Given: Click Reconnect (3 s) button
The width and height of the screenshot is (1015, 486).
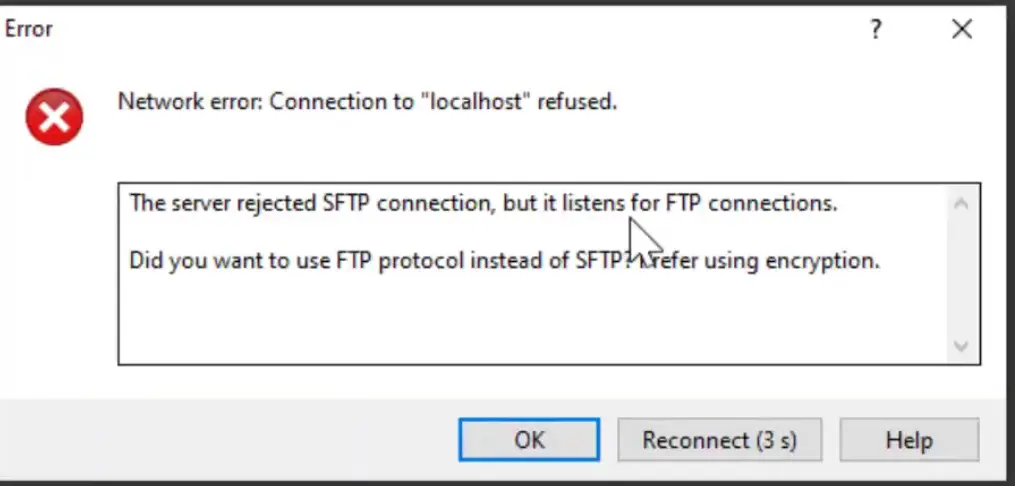Looking at the screenshot, I should [719, 440].
